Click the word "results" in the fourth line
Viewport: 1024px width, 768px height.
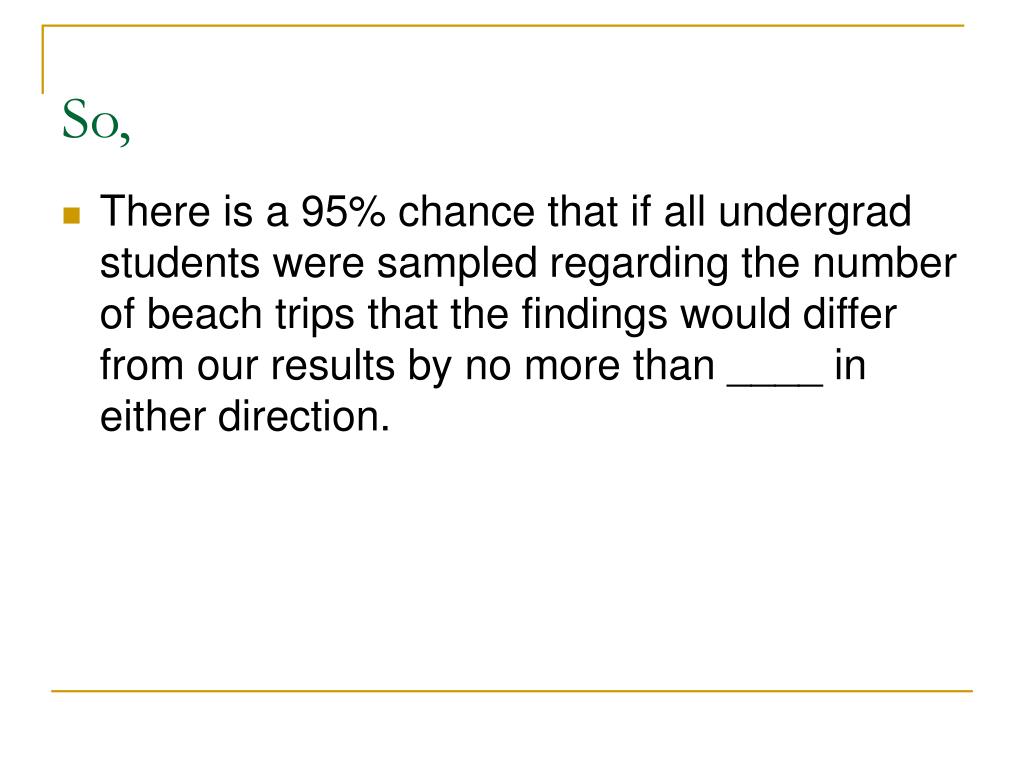pyautogui.click(x=332, y=365)
